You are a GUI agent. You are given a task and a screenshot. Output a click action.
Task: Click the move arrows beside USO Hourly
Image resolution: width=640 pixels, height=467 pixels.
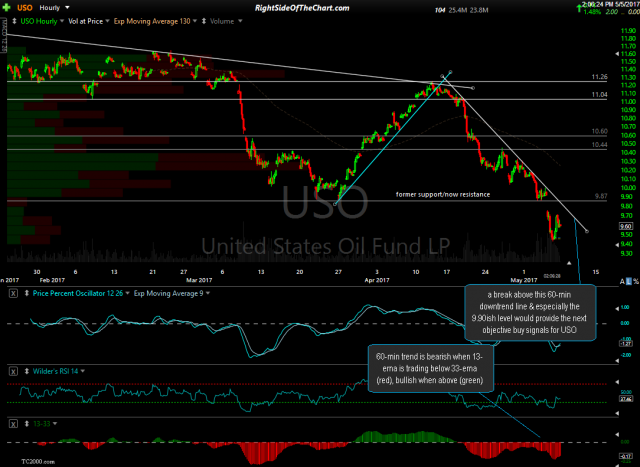click(x=15, y=21)
